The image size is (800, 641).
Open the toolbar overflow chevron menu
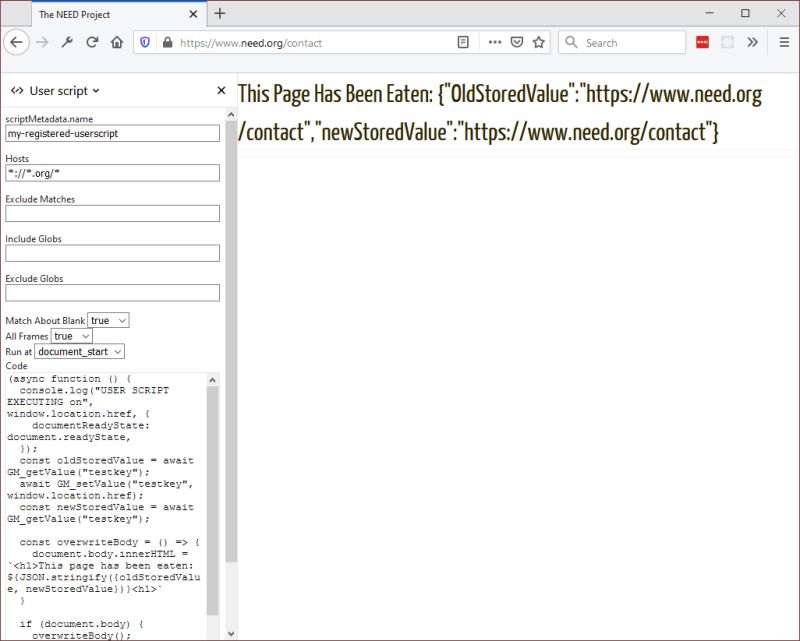pos(753,43)
